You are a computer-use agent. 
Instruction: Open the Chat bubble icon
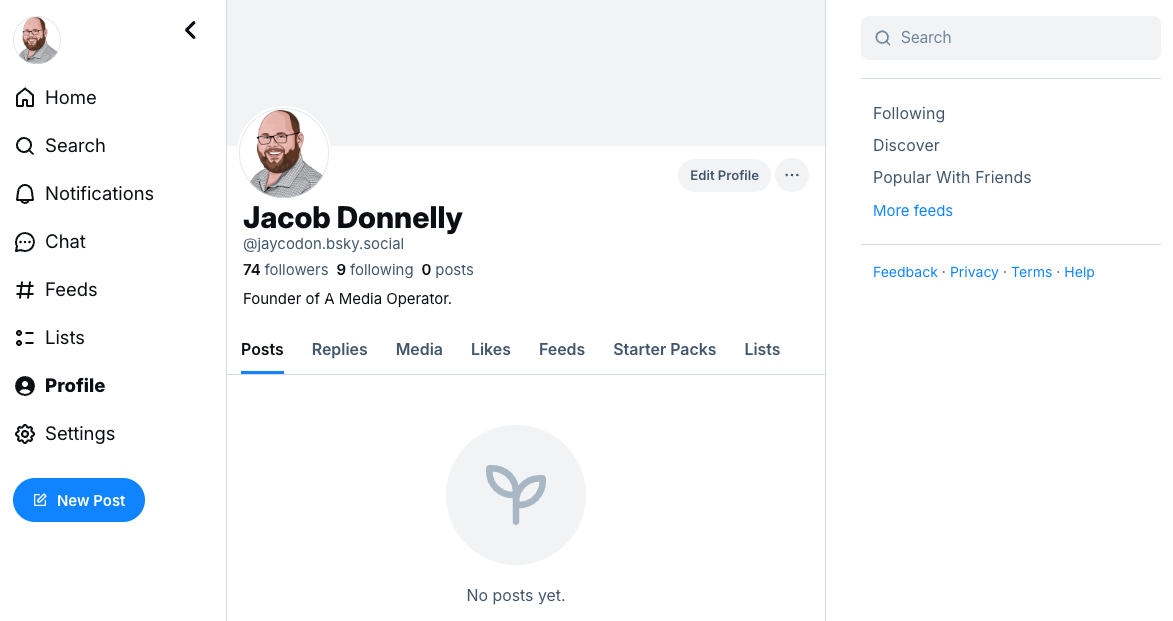(25, 242)
